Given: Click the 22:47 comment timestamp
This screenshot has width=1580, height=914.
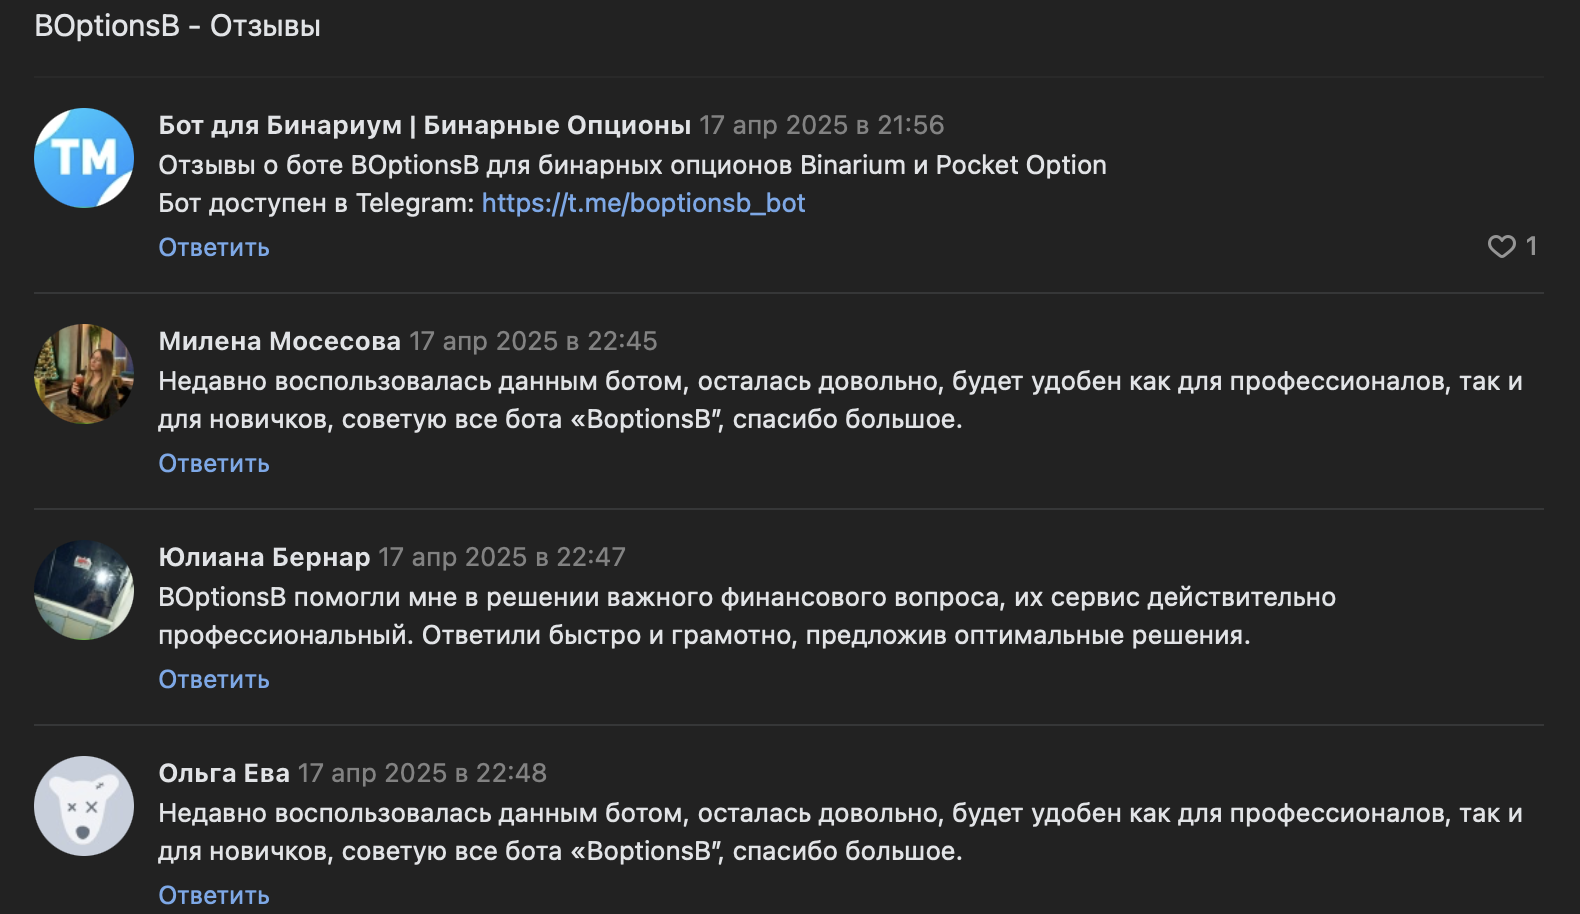Looking at the screenshot, I should 502,557.
